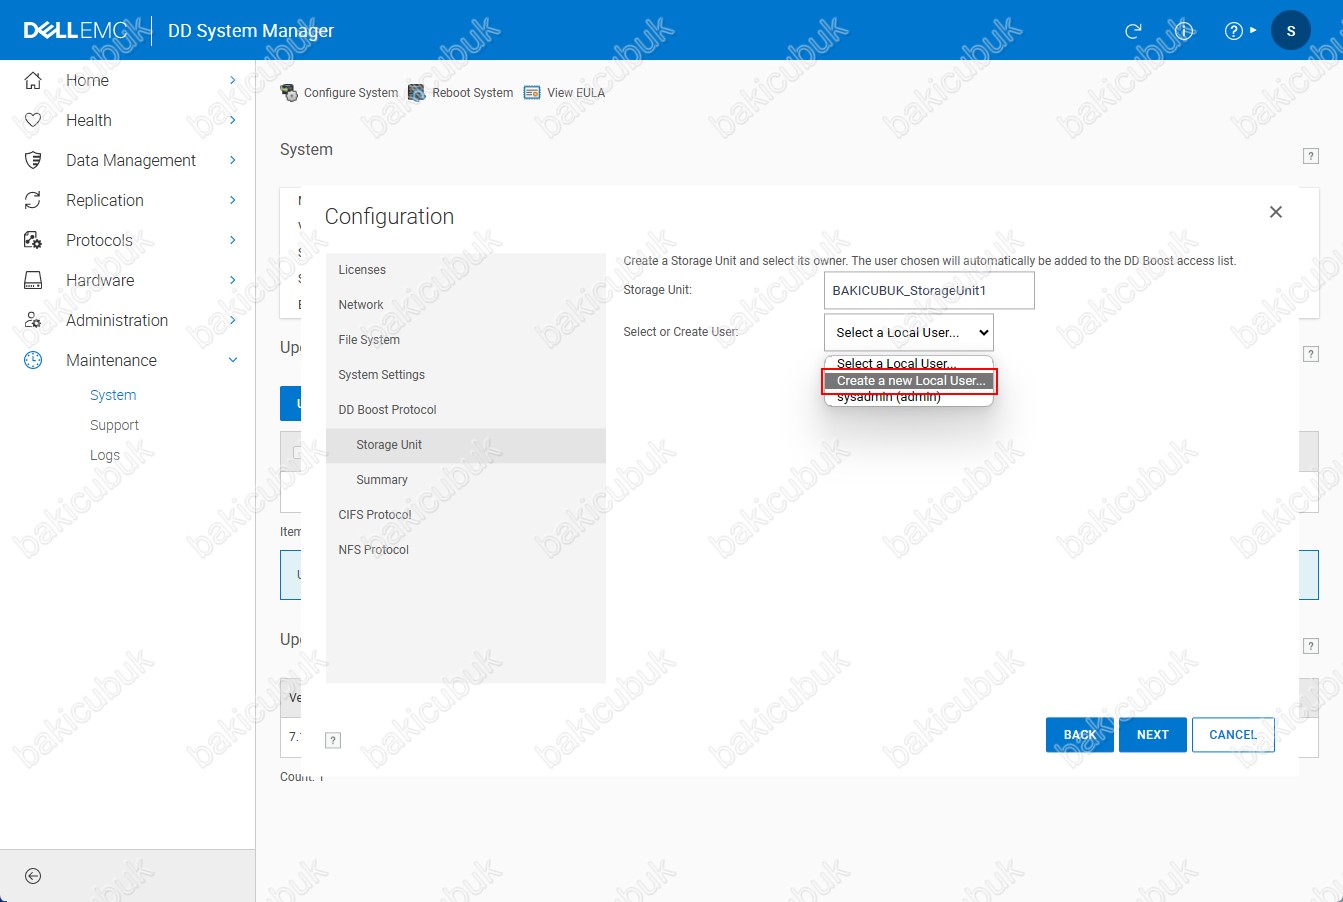Screen dimensions: 1343x902
Task: Click the help icon beside System heading
Action: 1311,156
